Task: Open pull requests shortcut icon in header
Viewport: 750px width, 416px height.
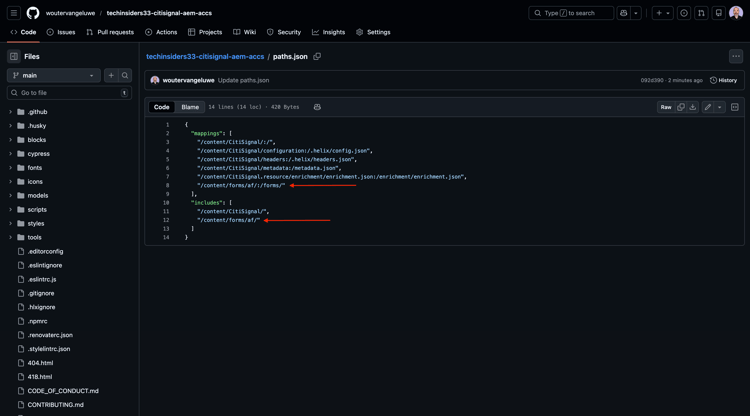Action: pyautogui.click(x=701, y=13)
